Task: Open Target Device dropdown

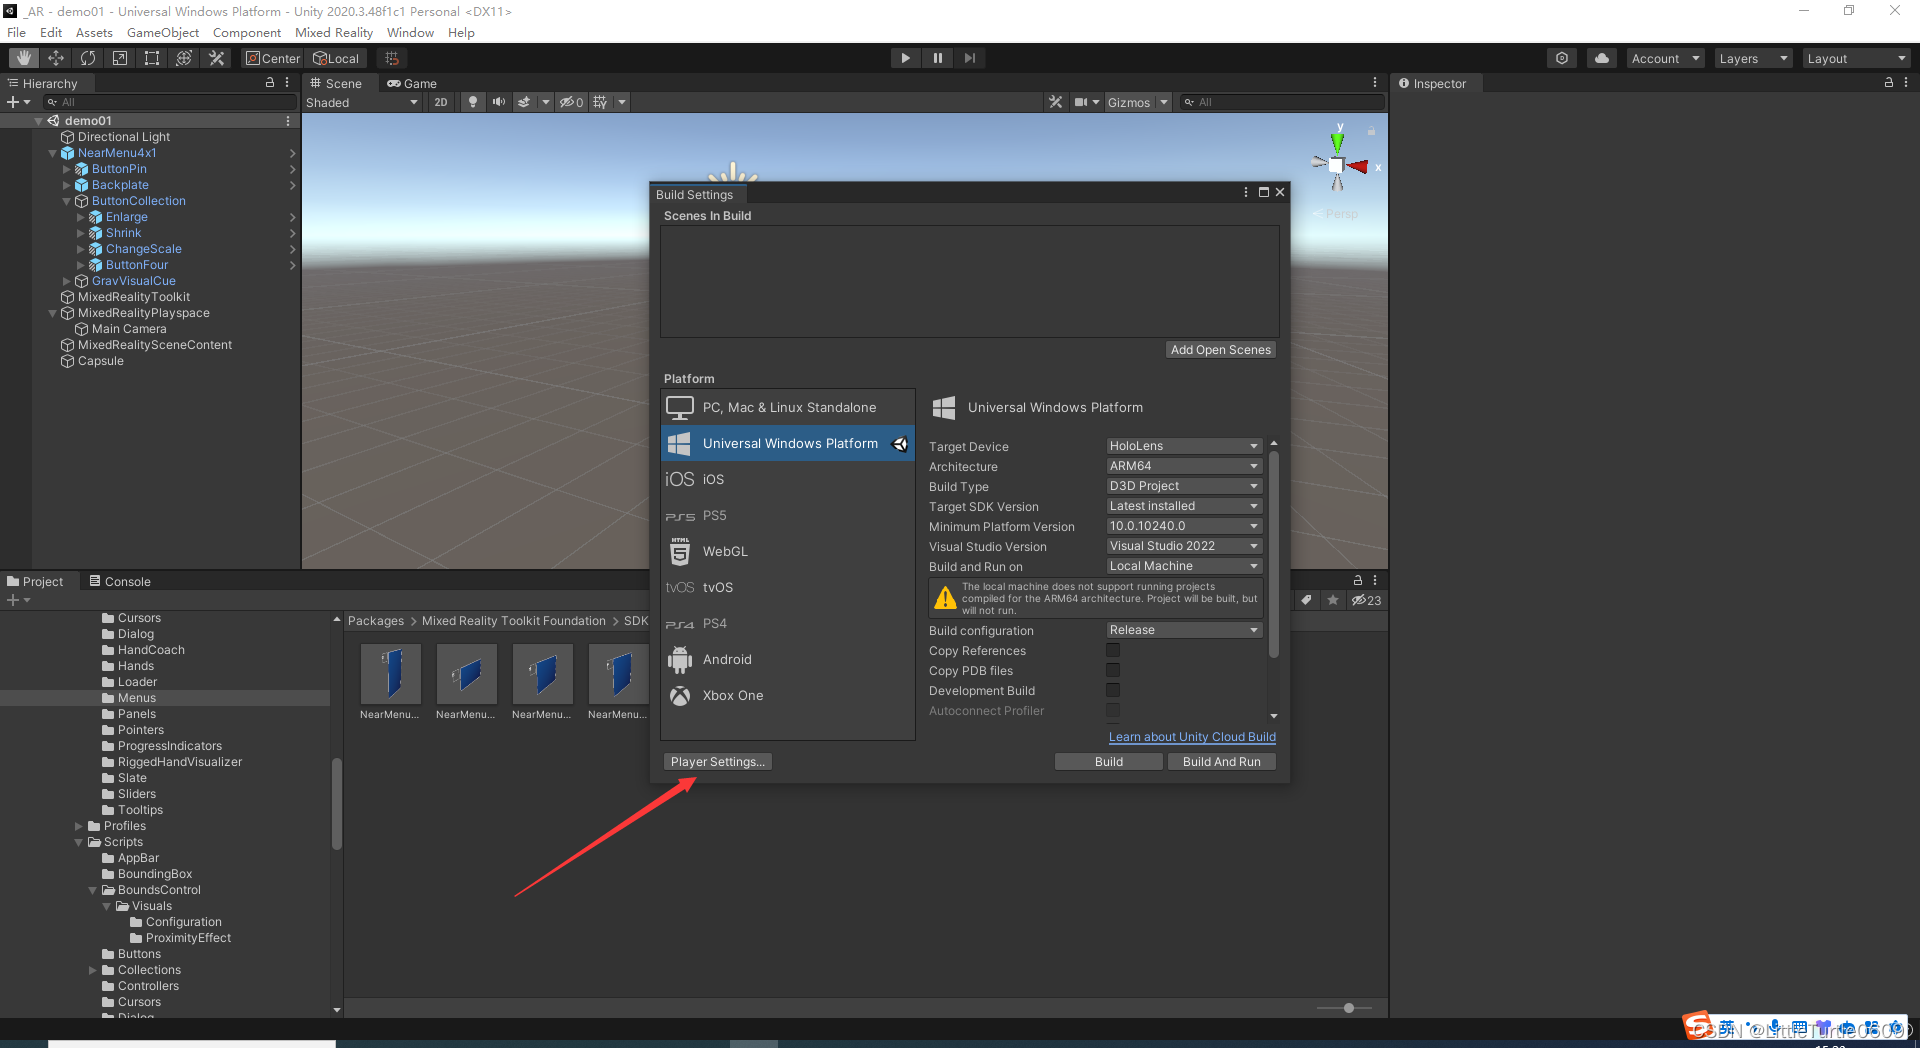Action: 1184,446
